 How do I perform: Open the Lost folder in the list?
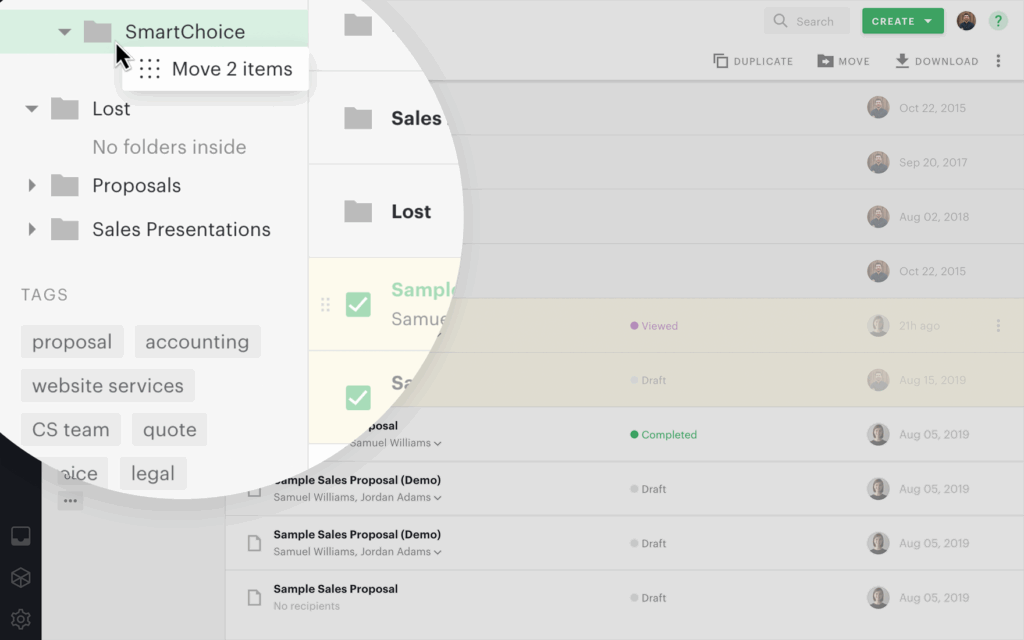click(x=410, y=212)
